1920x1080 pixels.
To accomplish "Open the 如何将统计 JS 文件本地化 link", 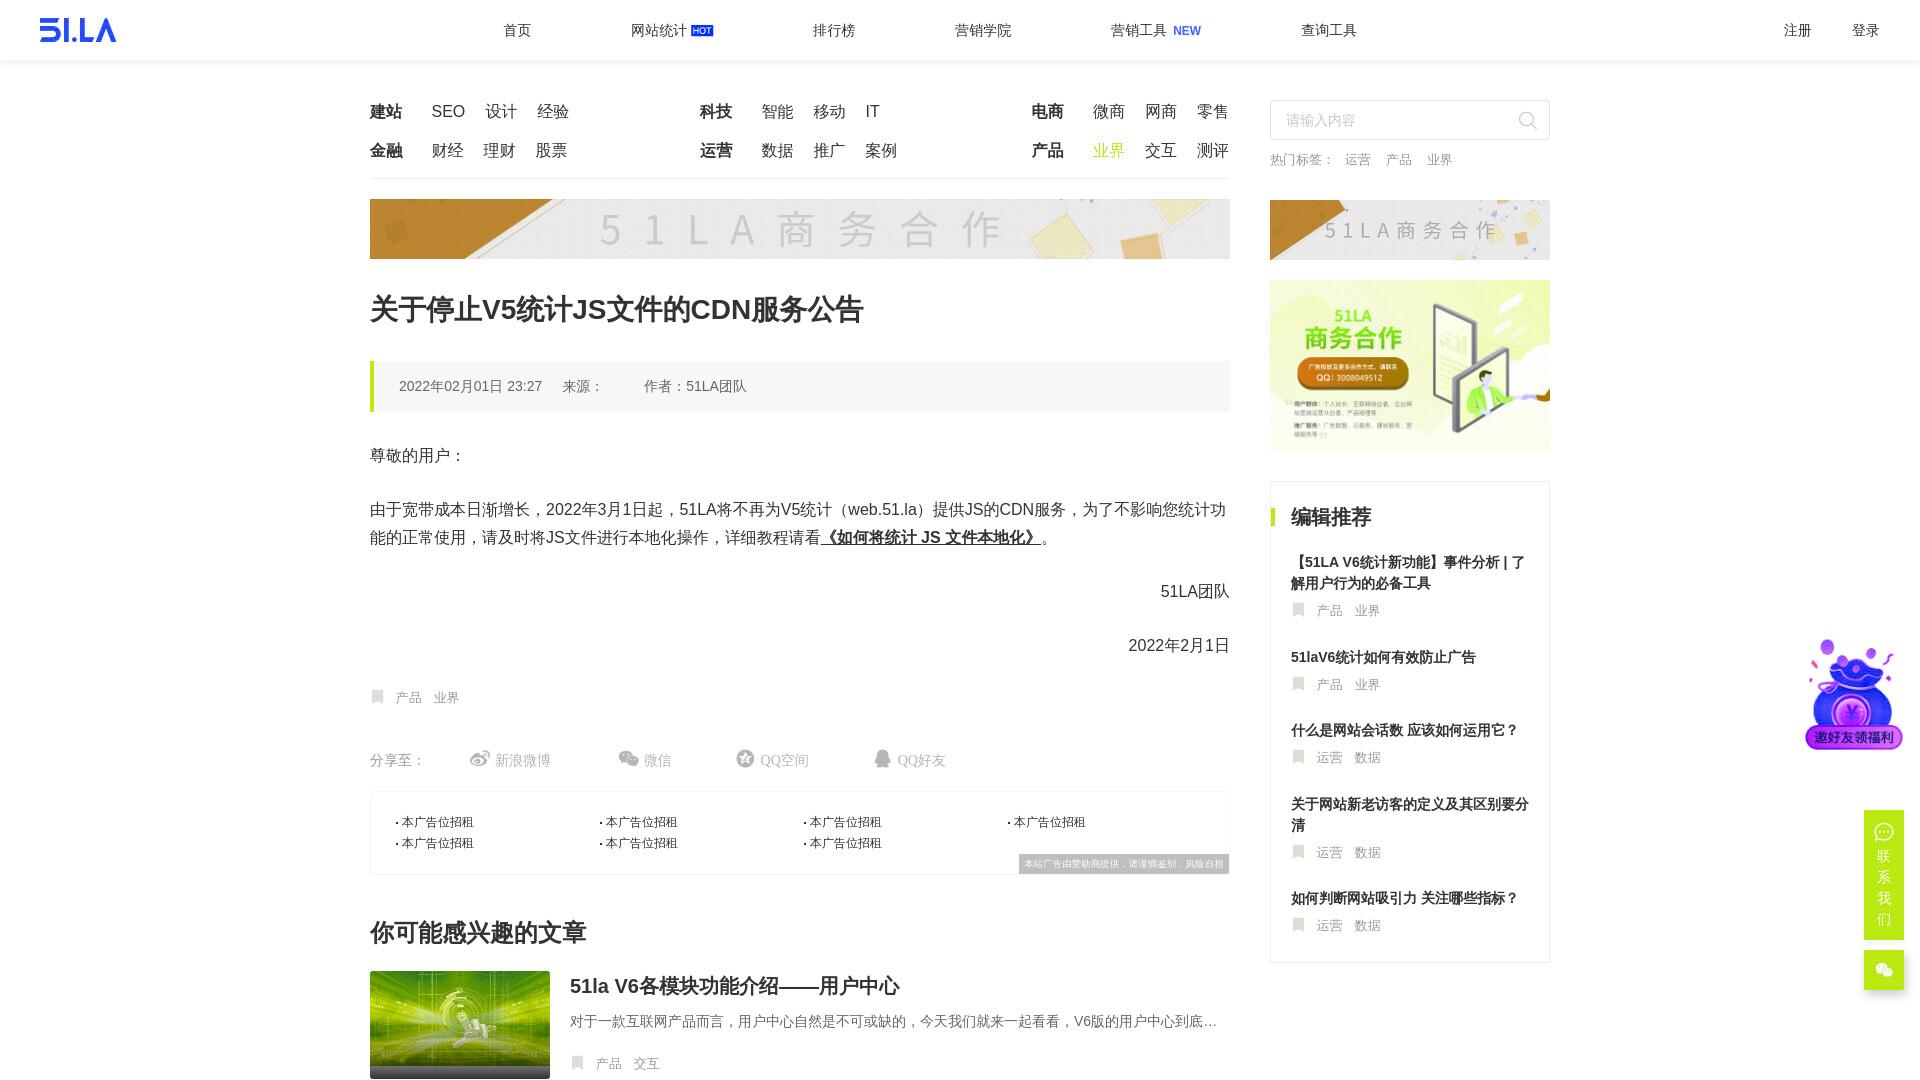I will tap(931, 538).
